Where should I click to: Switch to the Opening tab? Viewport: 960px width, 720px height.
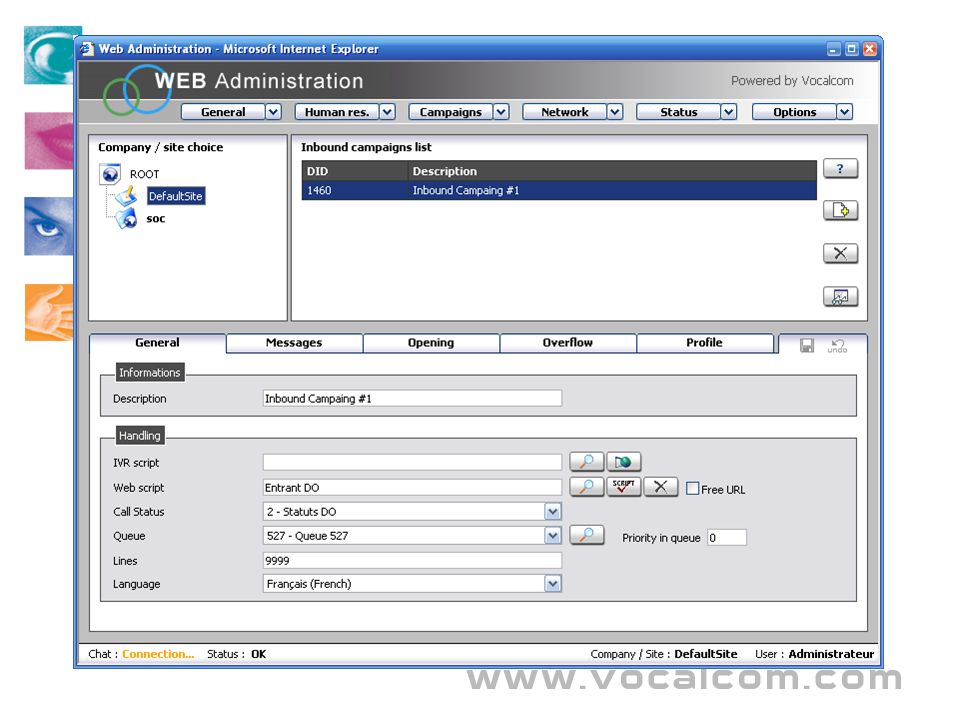coord(431,343)
